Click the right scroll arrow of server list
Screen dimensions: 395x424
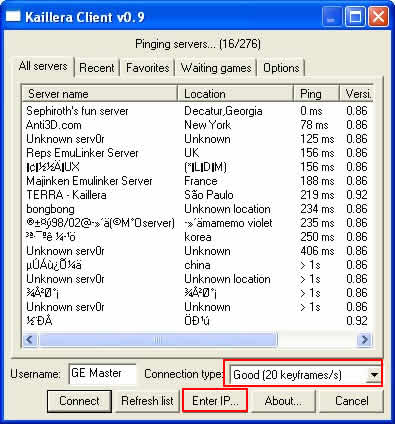[364, 340]
